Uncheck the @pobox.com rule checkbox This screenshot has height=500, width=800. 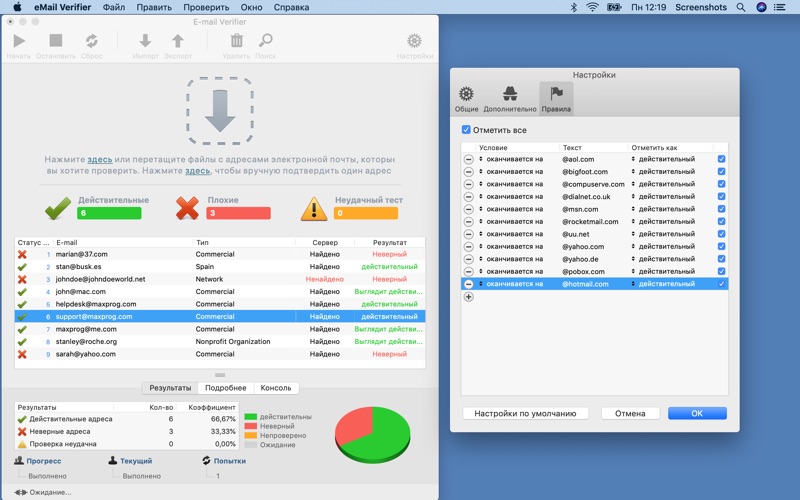click(x=721, y=271)
